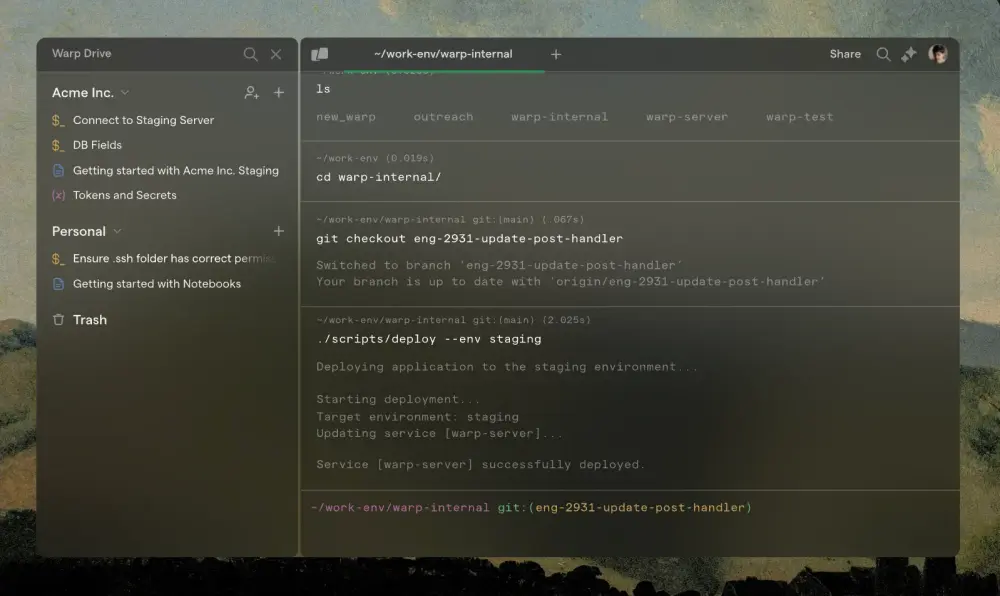The height and width of the screenshot is (596, 1000).
Task: Open the DB Fields workflow
Action: (x=97, y=145)
